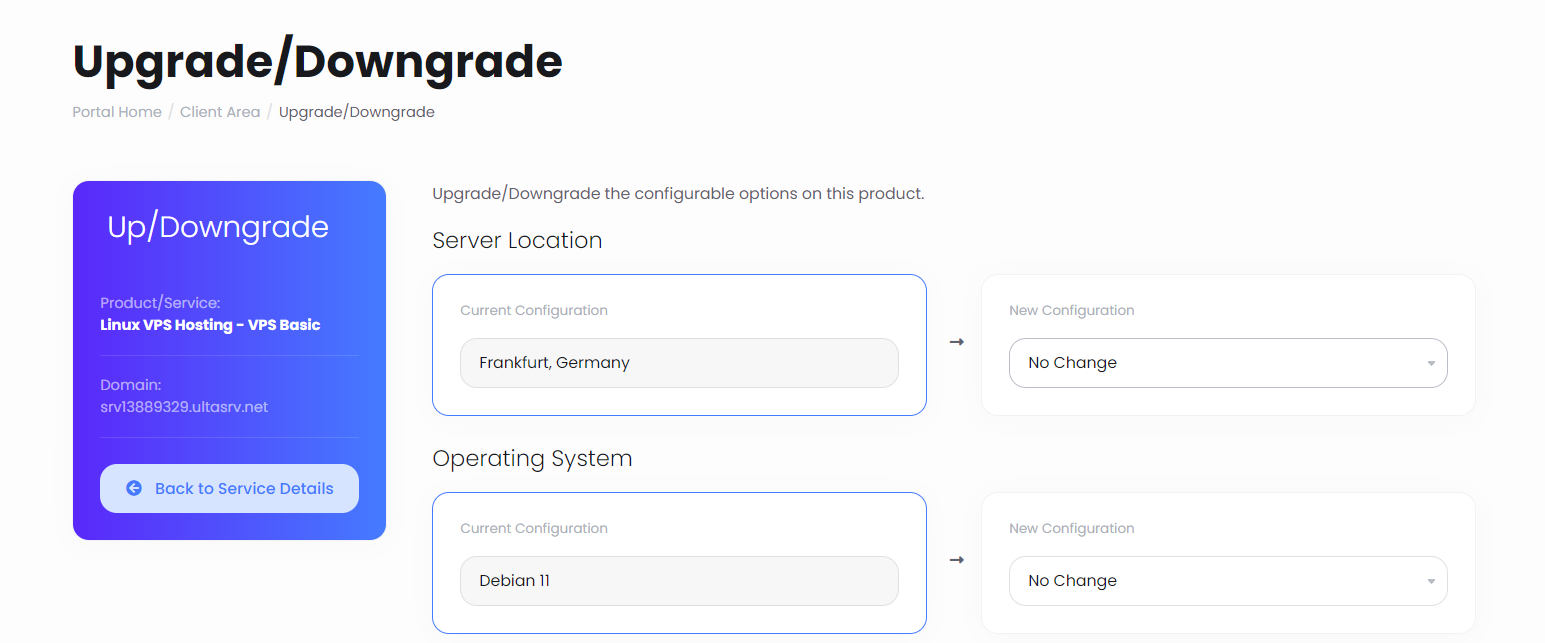
Task: Open the Server Location dropdown chevron
Action: click(1430, 362)
